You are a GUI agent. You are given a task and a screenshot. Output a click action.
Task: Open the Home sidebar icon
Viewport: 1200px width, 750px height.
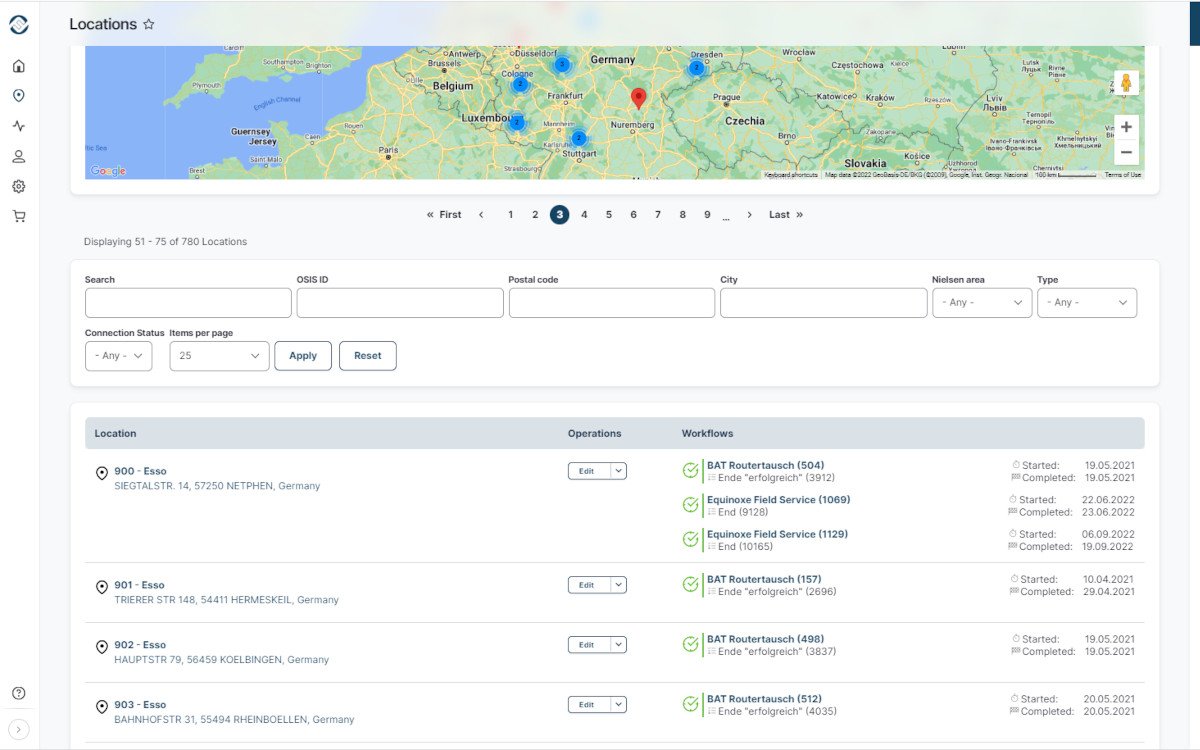[19, 66]
